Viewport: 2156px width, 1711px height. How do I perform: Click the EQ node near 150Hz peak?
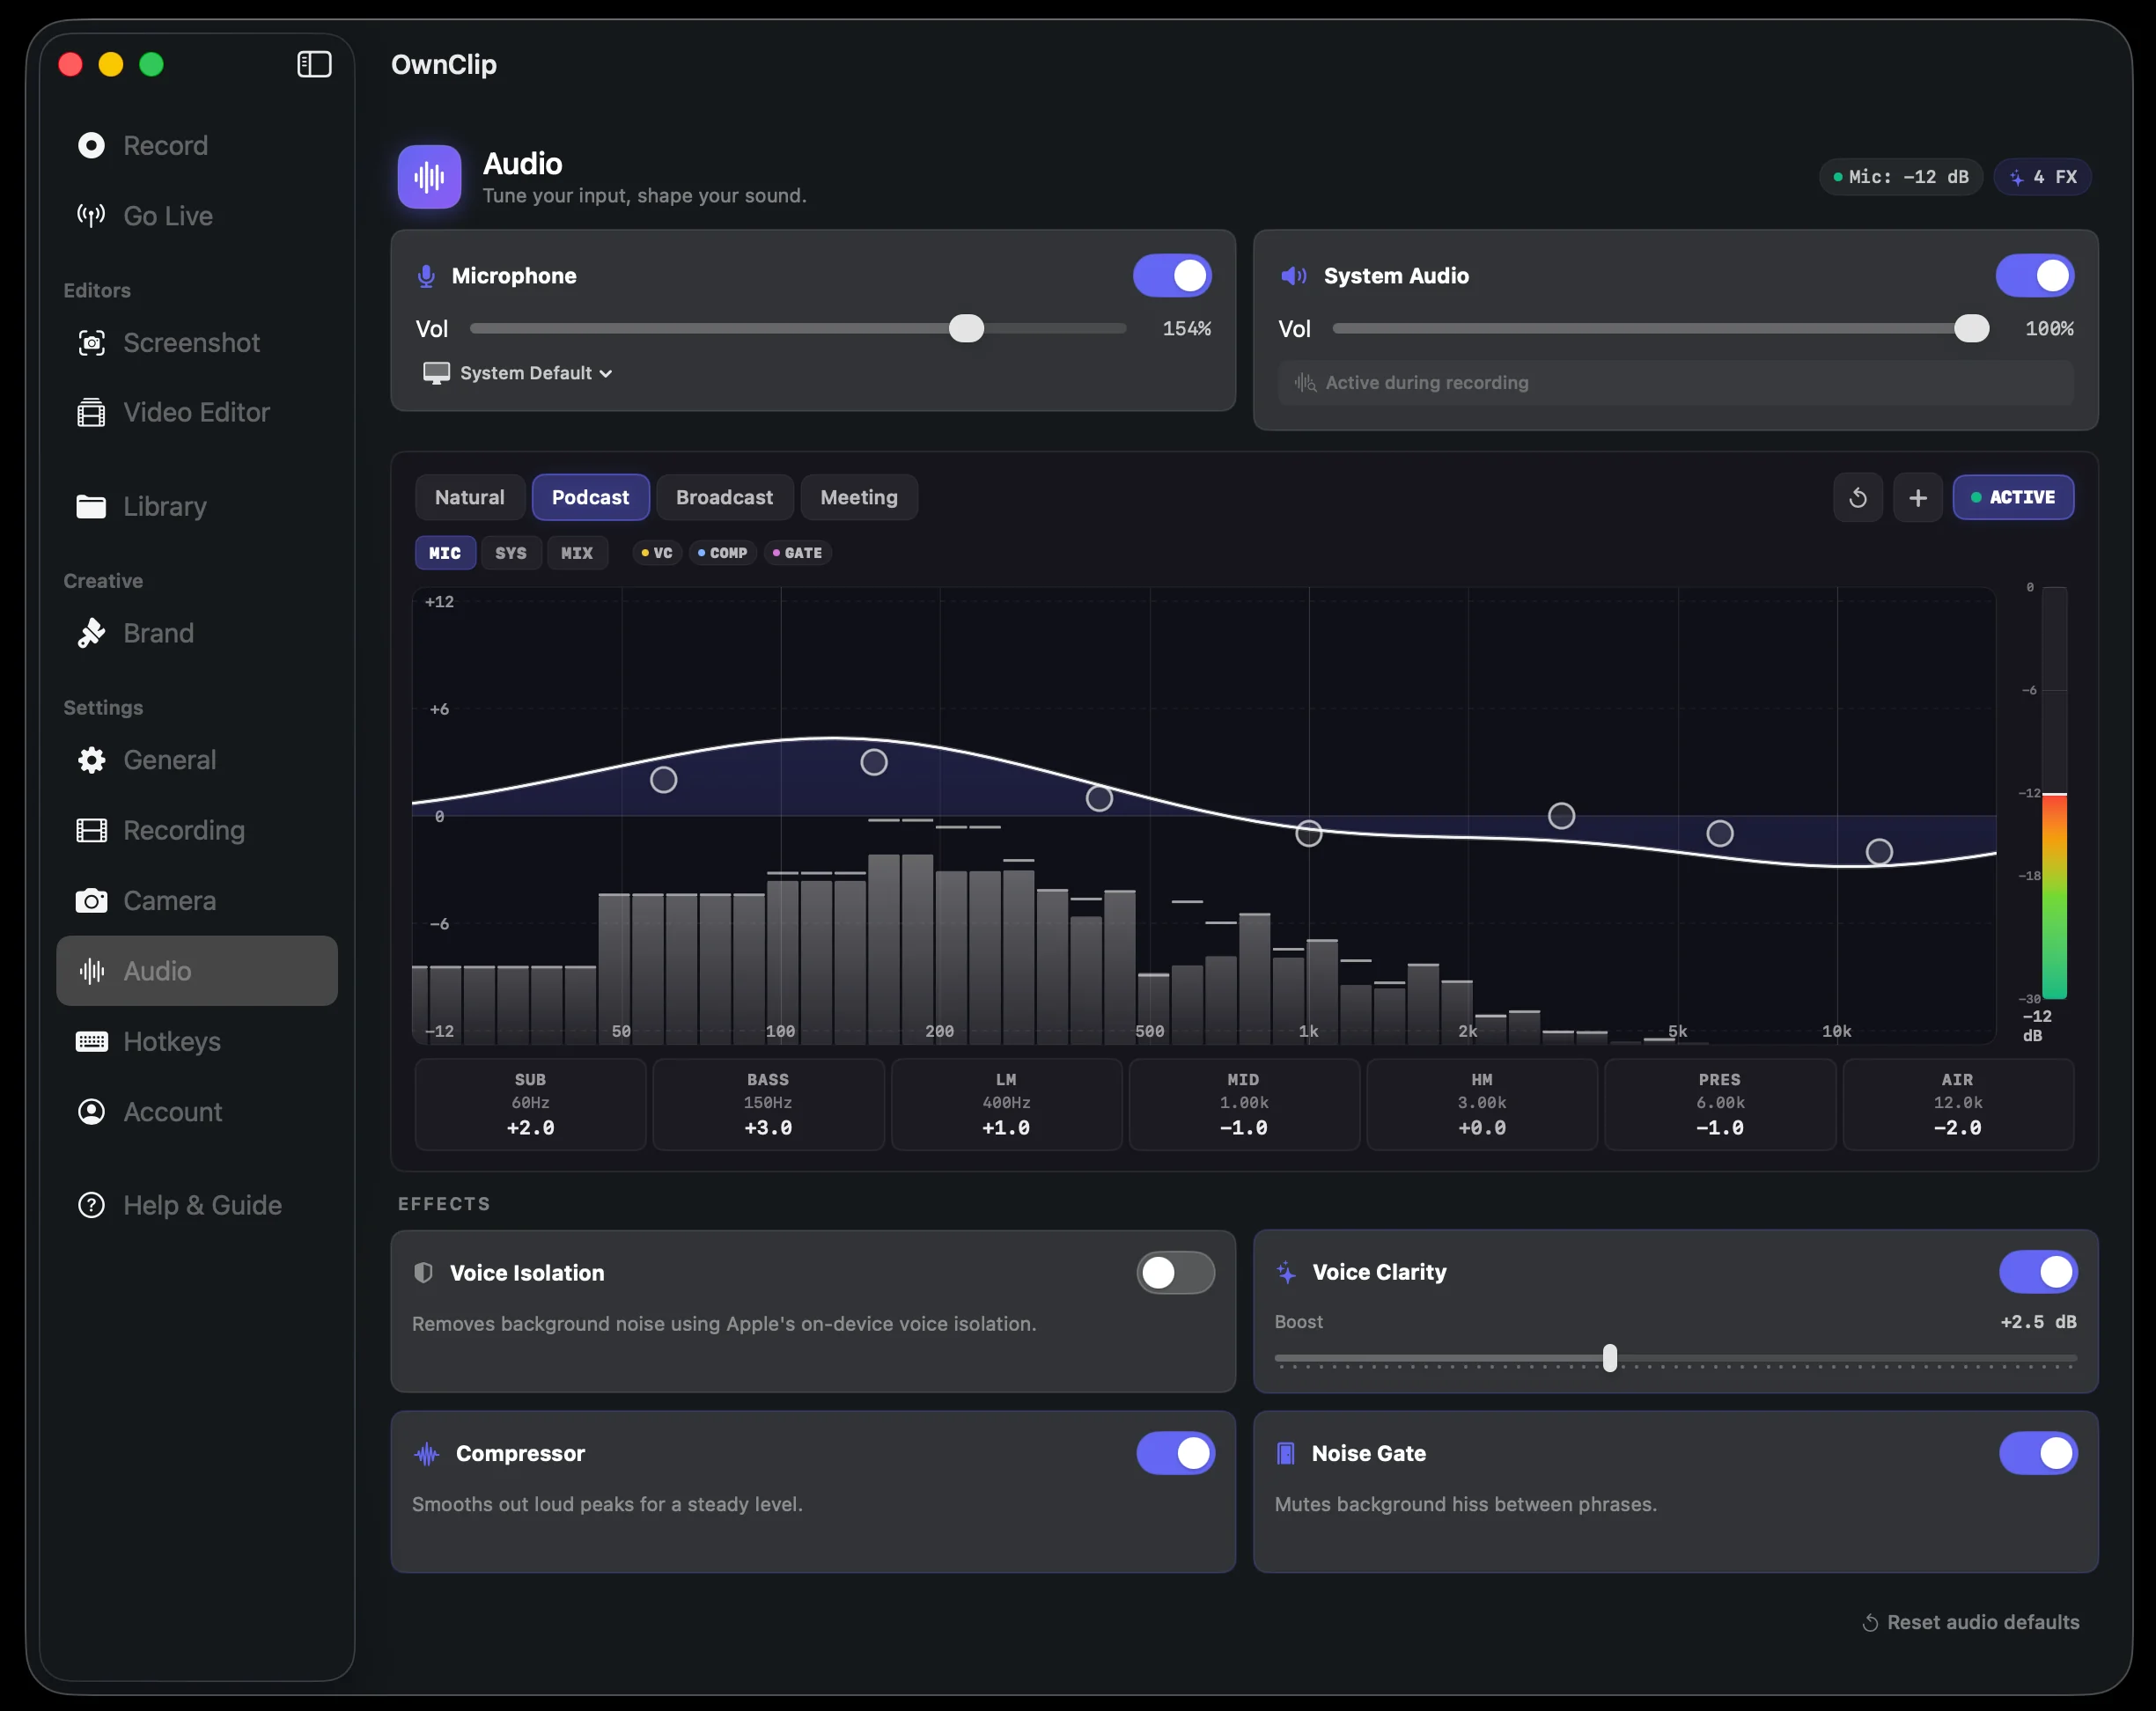[x=874, y=762]
